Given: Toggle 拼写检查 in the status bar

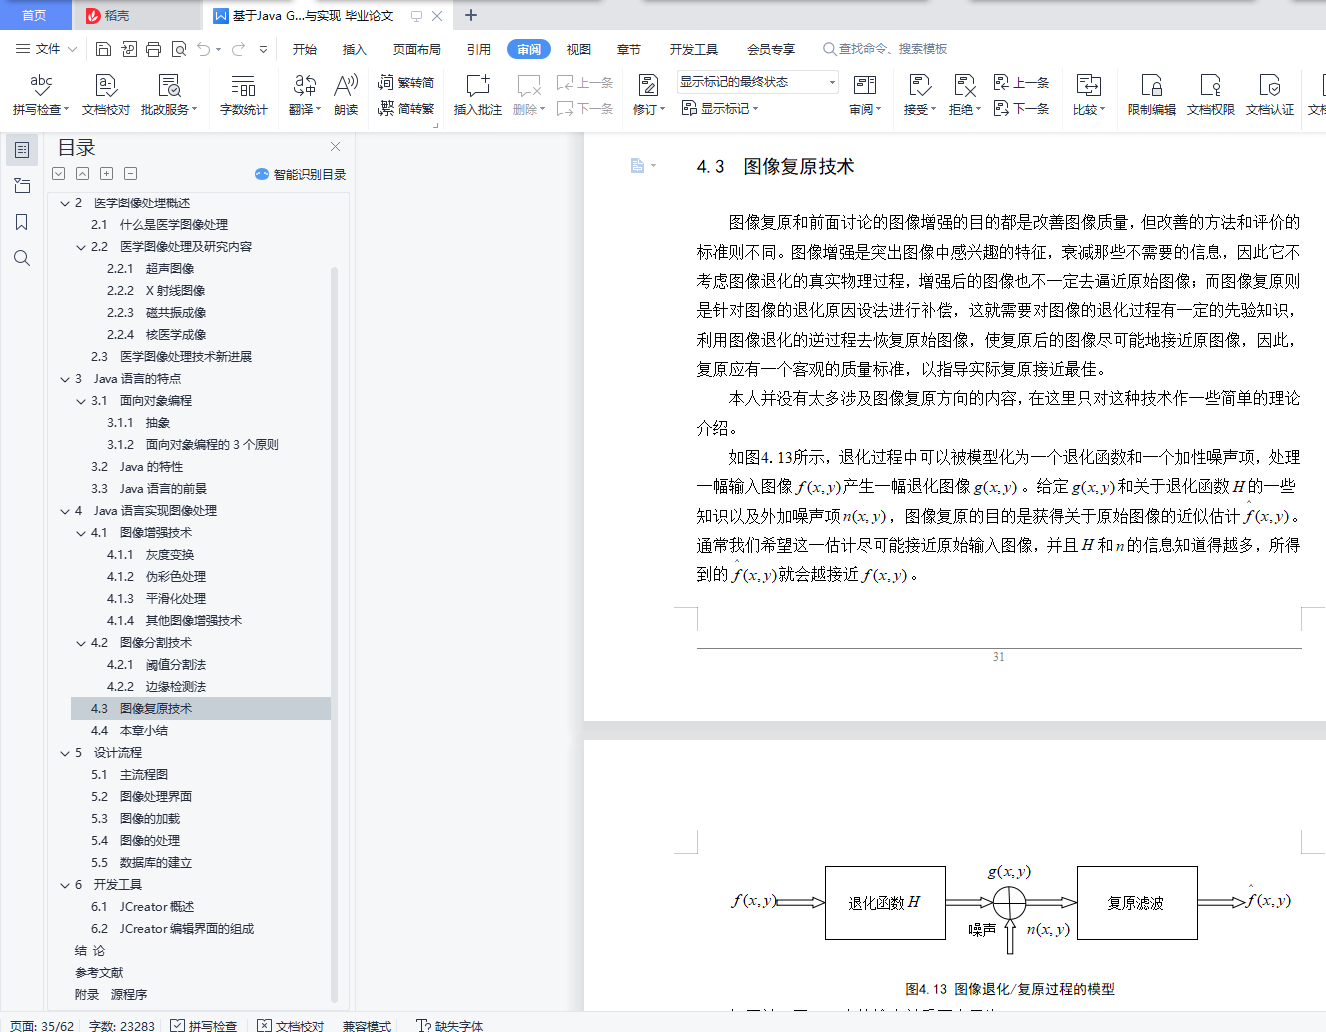Looking at the screenshot, I should click(x=204, y=1025).
